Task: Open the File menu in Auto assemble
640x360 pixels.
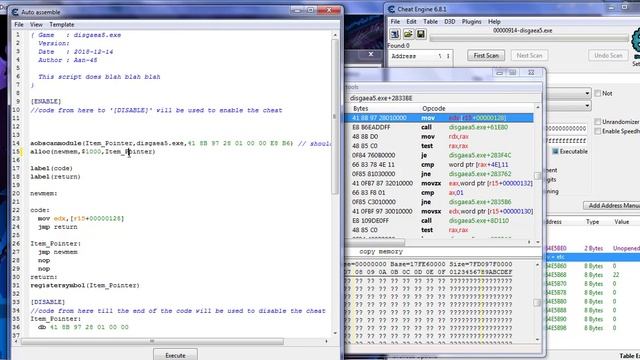Action: pos(19,24)
